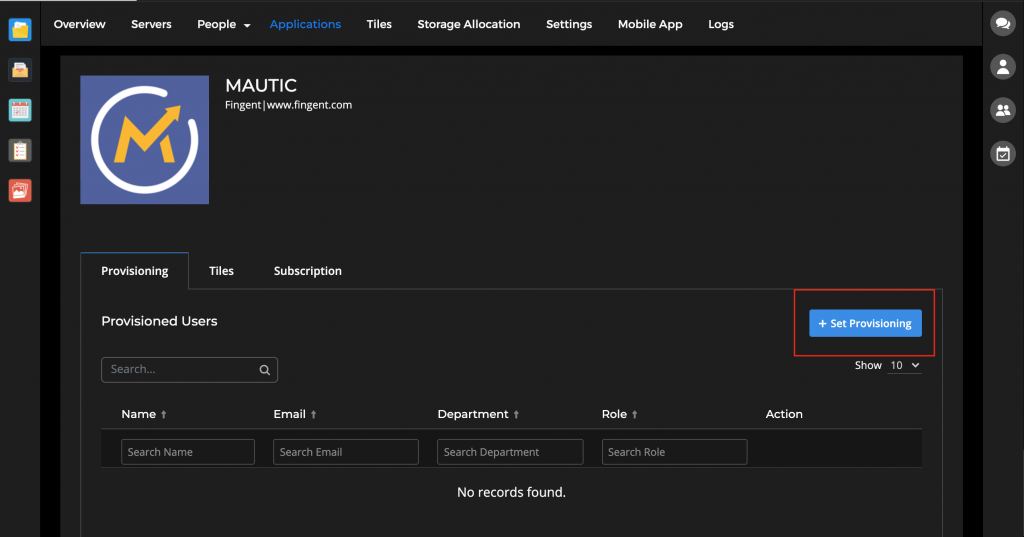The image size is (1024, 537).
Task: Click the magnifier icon in search box
Action: [264, 370]
